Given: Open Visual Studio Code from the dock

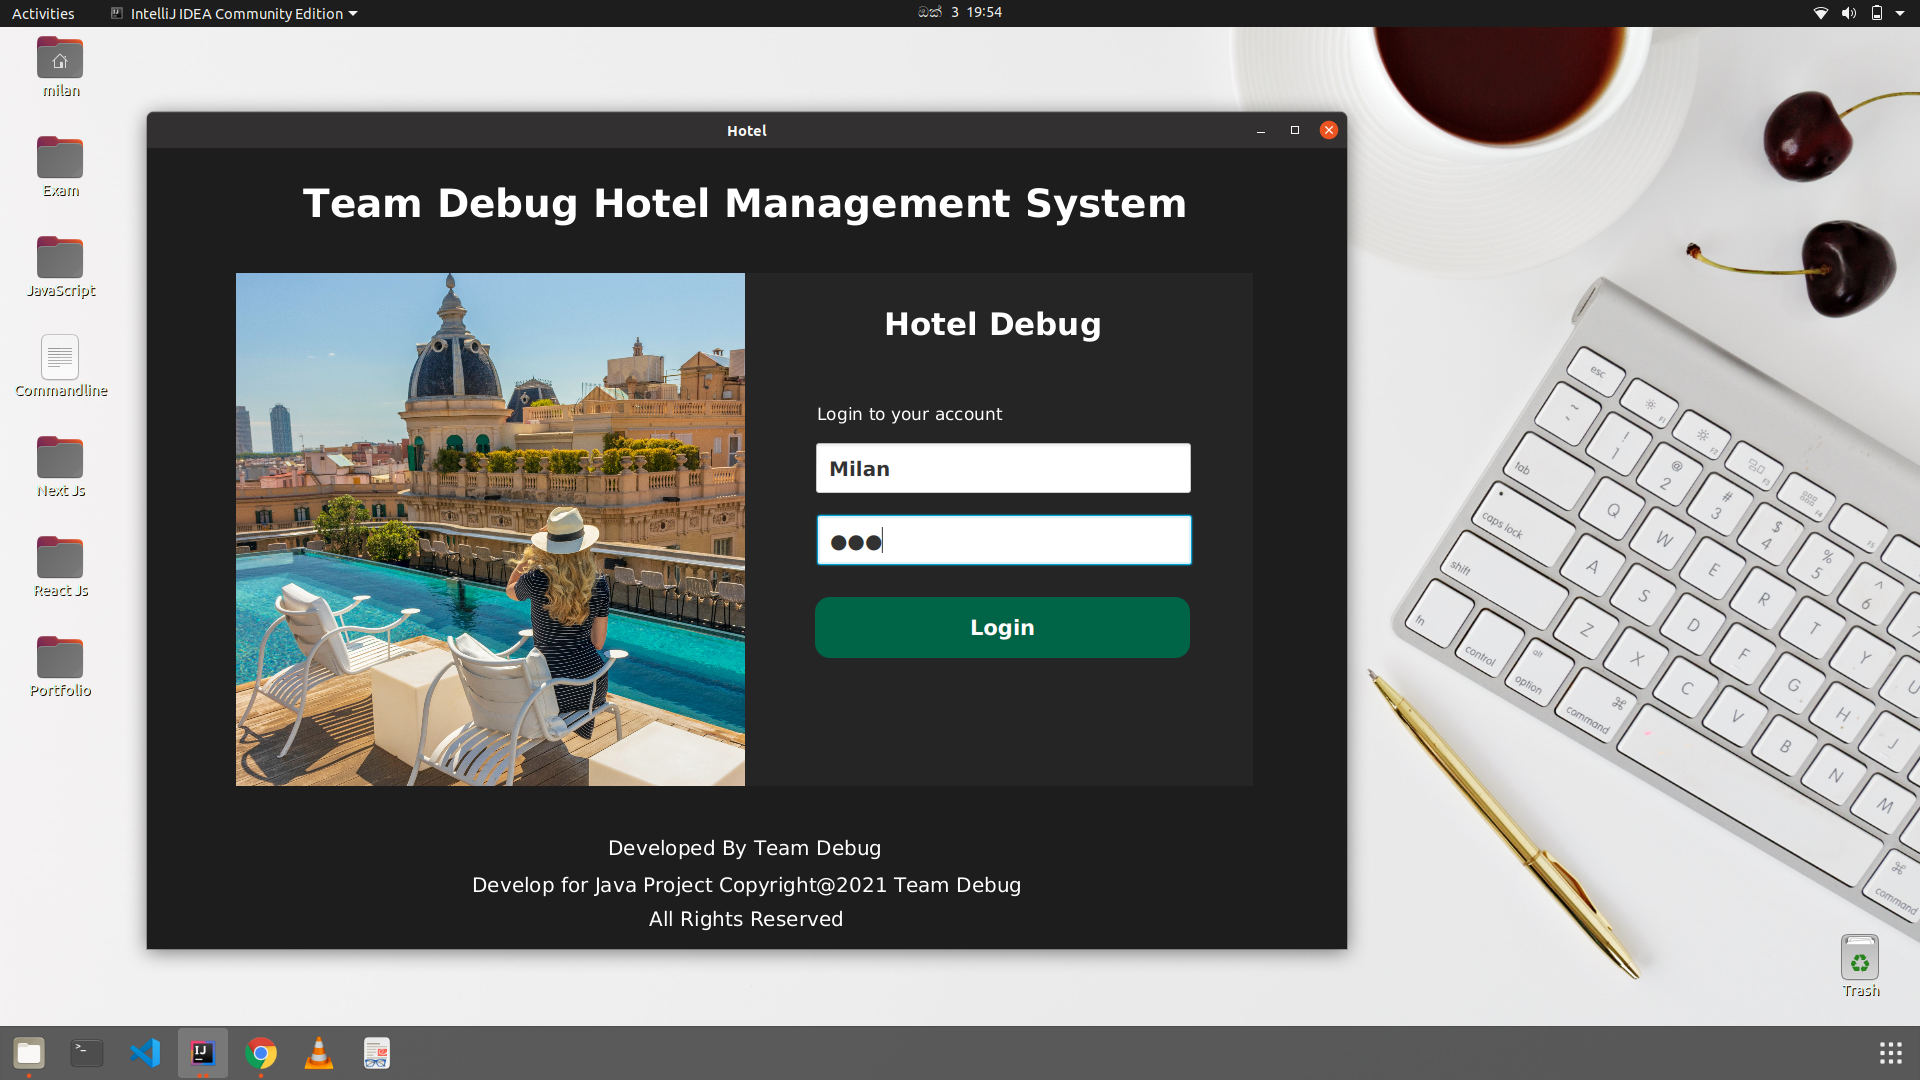Looking at the screenshot, I should pyautogui.click(x=145, y=1052).
